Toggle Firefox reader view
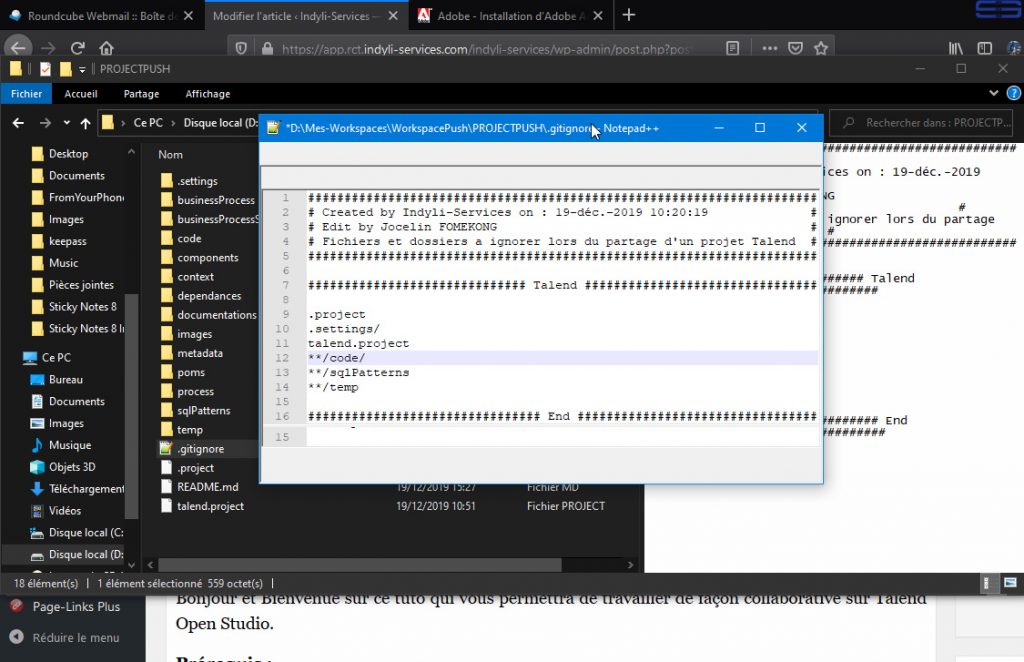 point(733,48)
